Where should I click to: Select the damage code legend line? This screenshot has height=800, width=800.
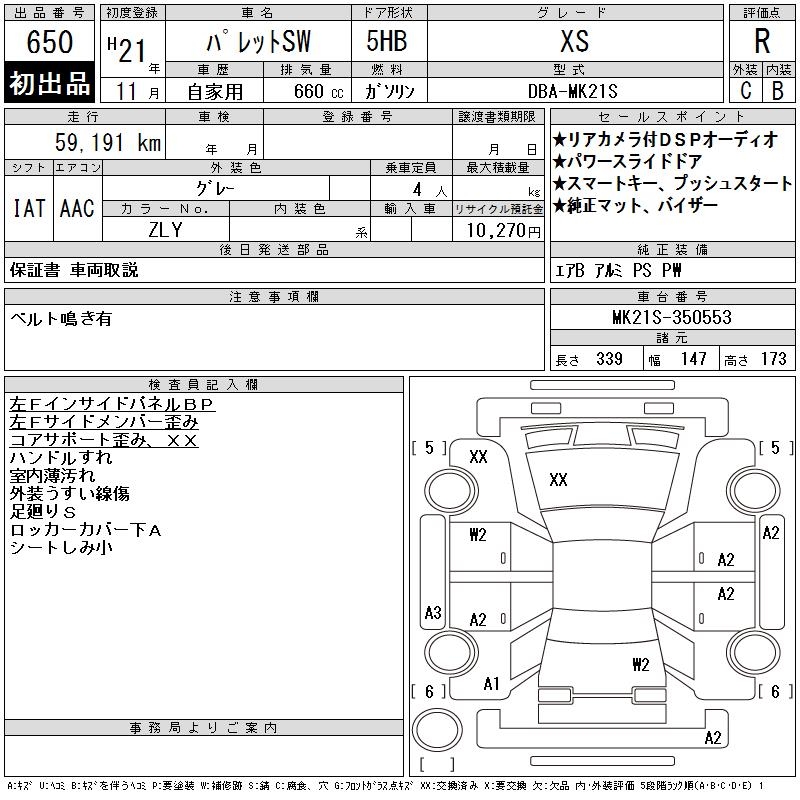point(386,785)
